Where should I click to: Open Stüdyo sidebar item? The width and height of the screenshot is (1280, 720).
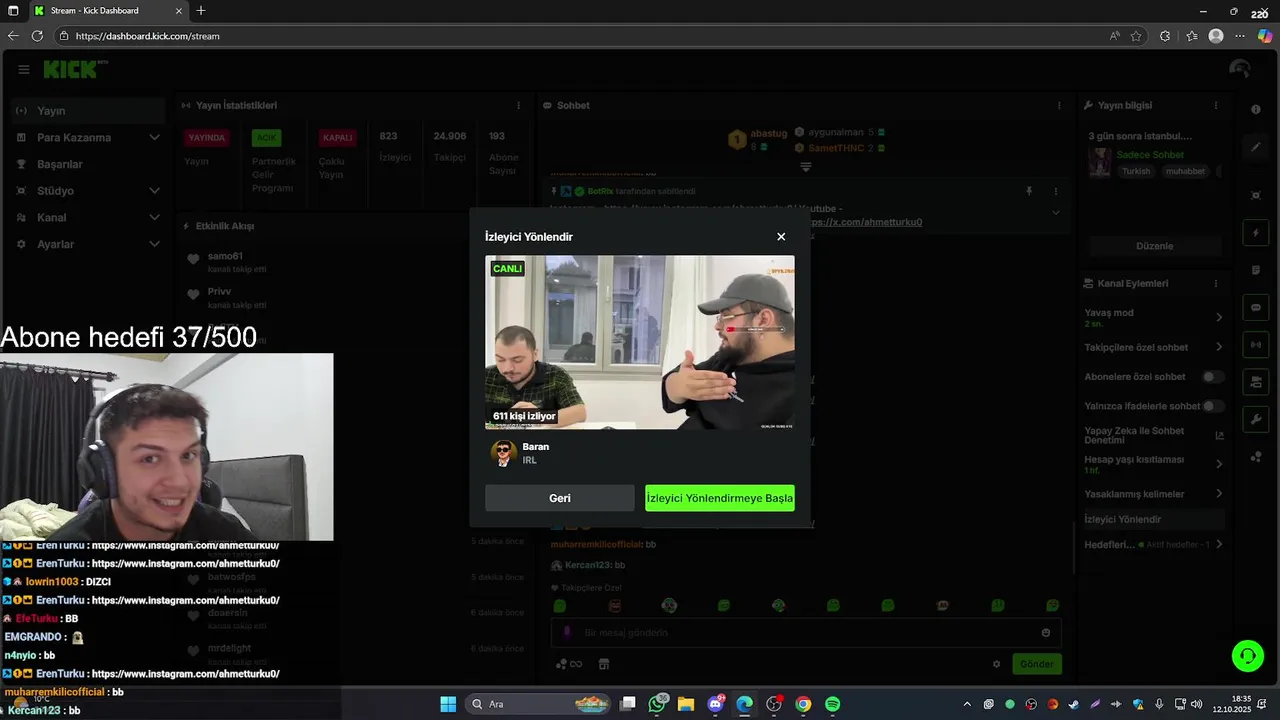[88, 191]
